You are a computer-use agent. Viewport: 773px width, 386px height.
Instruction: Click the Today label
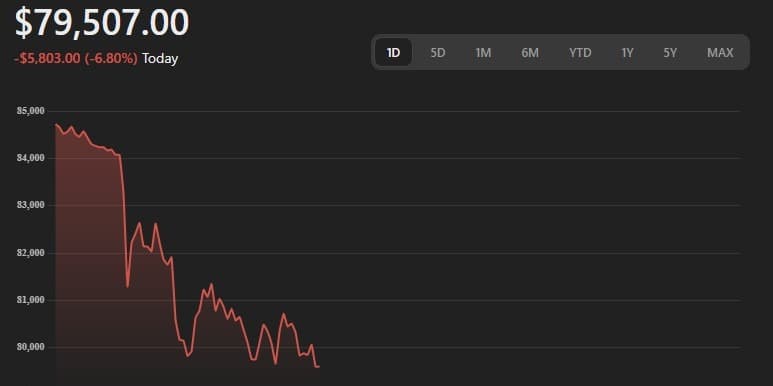click(x=160, y=59)
